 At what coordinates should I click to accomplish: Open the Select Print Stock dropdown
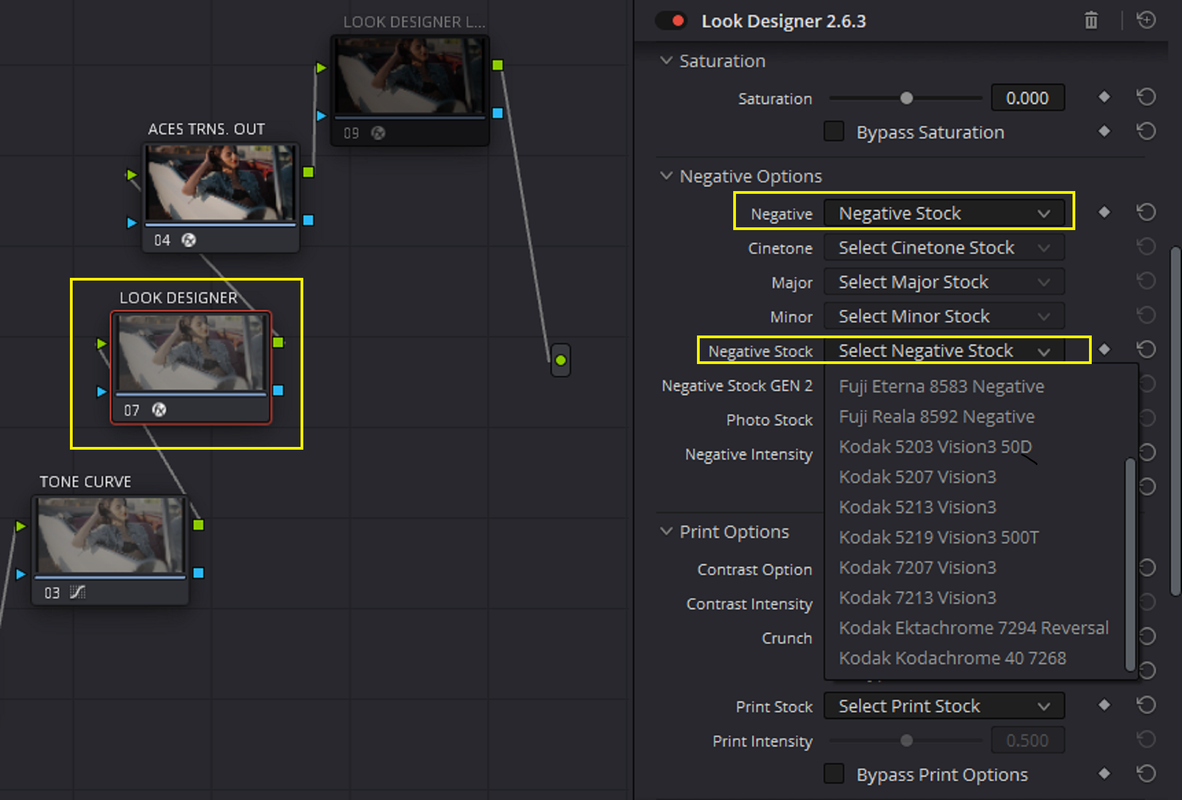click(x=944, y=706)
